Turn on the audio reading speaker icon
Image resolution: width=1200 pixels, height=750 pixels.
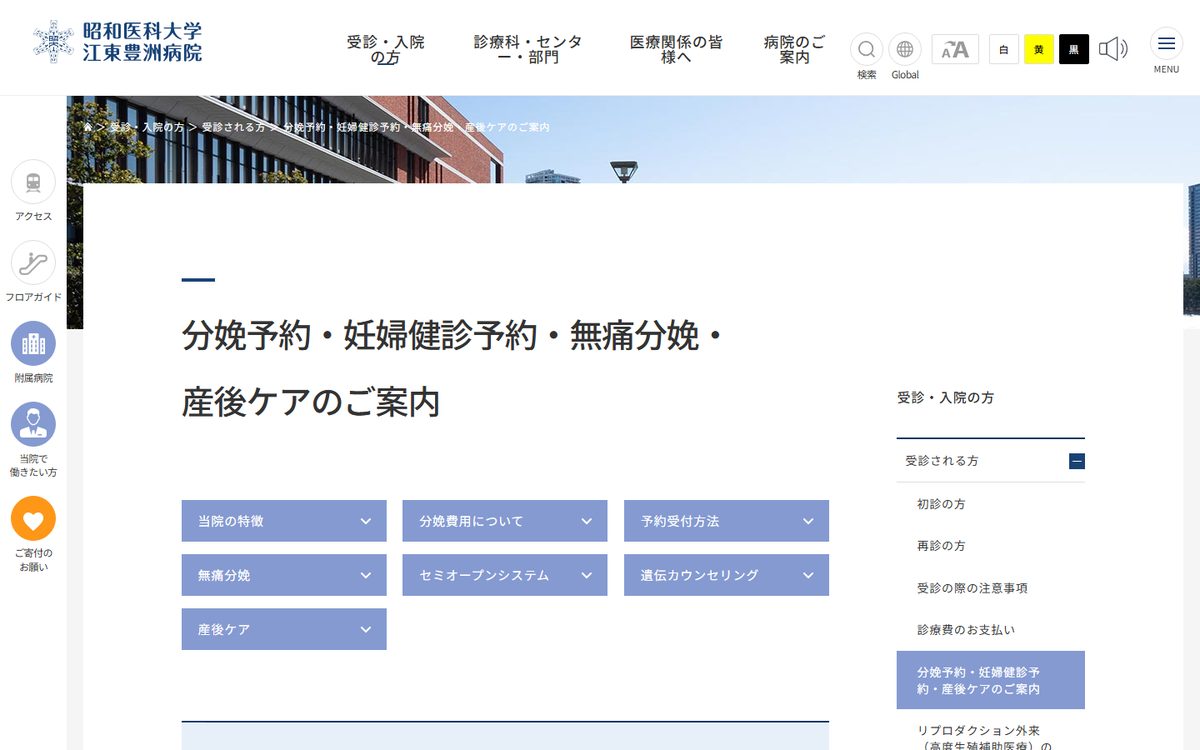1113,49
